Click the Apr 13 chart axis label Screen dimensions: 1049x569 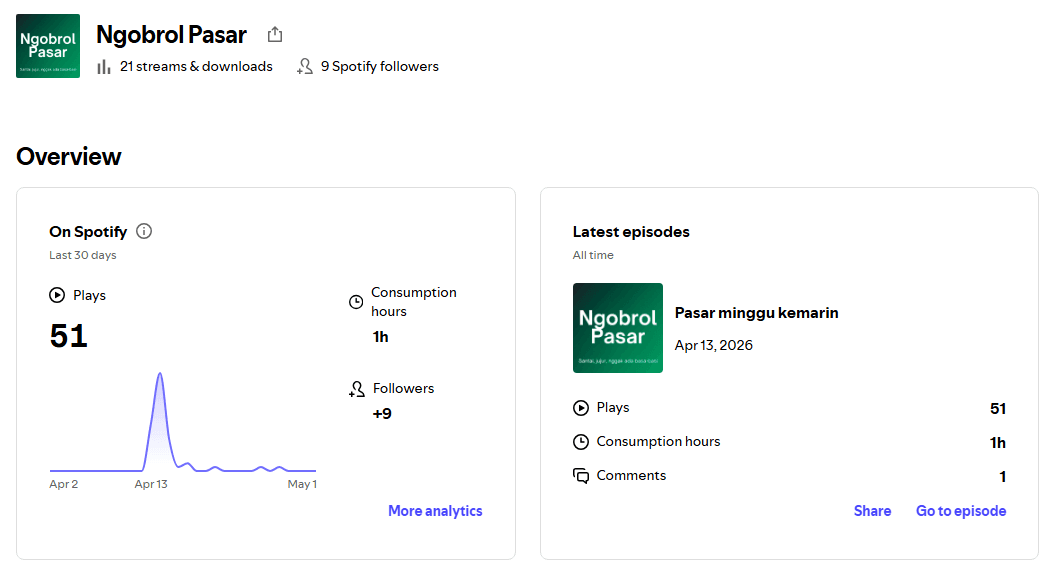click(x=151, y=484)
